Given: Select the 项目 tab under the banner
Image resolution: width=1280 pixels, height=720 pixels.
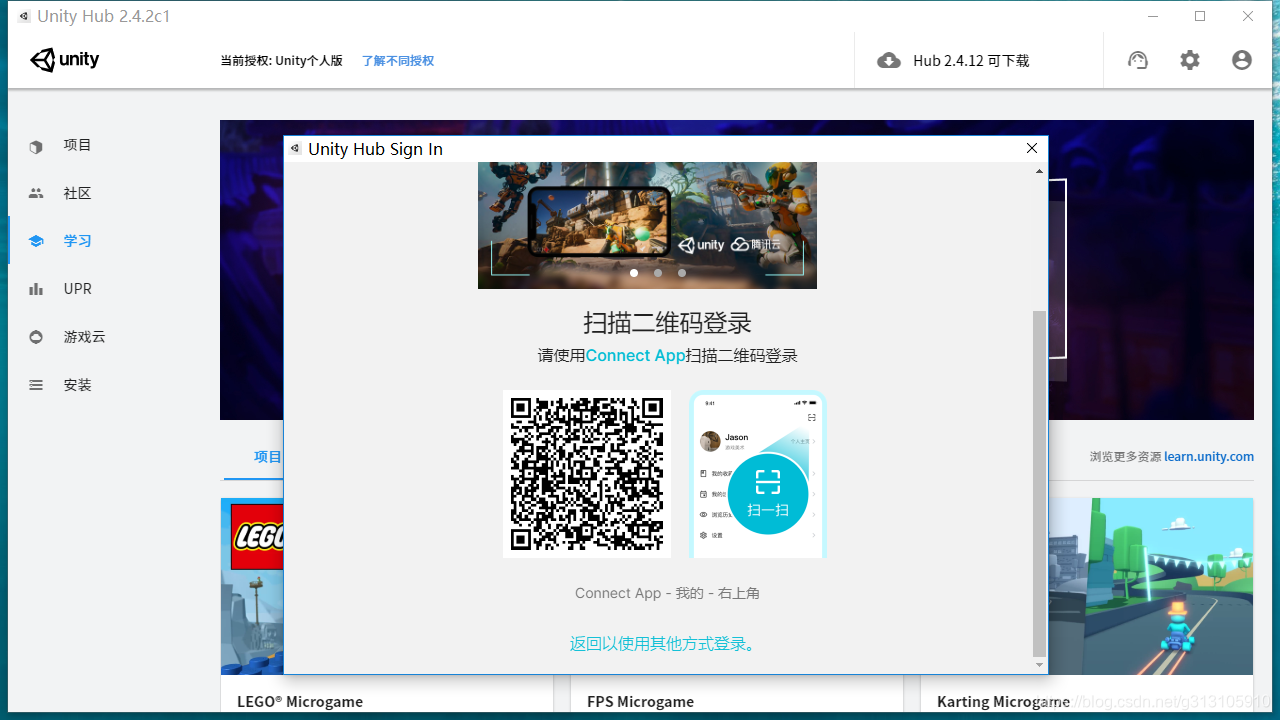Looking at the screenshot, I should click(x=268, y=457).
